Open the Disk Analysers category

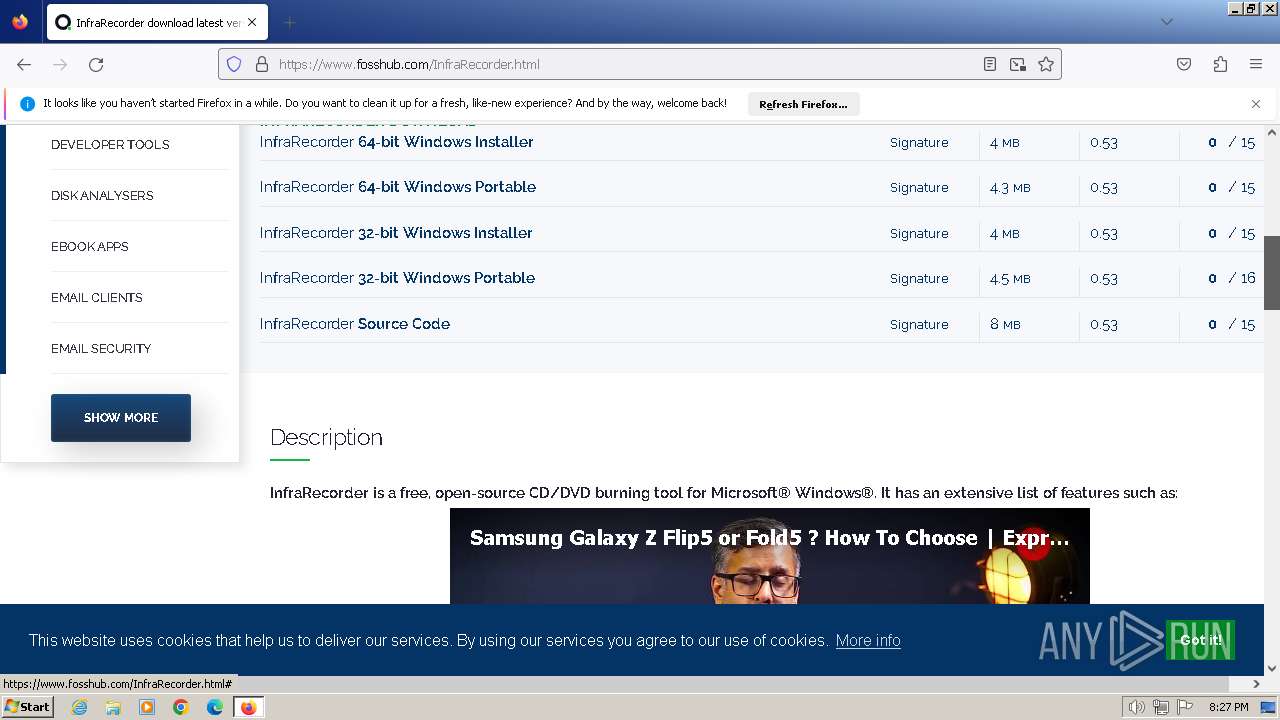pyautogui.click(x=102, y=195)
